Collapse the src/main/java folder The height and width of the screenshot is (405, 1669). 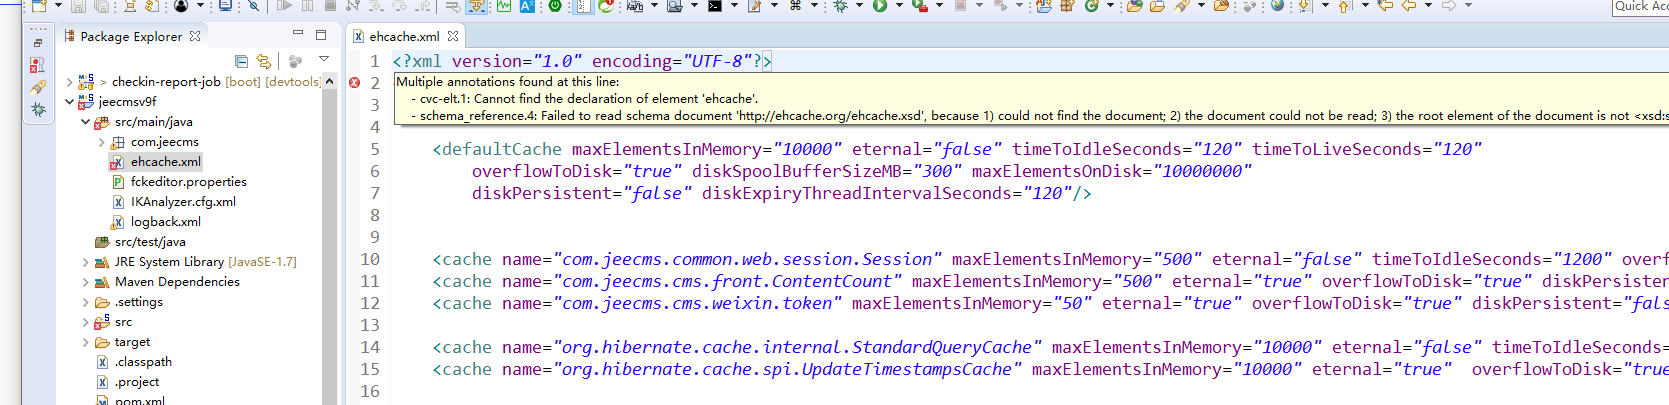pyautogui.click(x=86, y=122)
